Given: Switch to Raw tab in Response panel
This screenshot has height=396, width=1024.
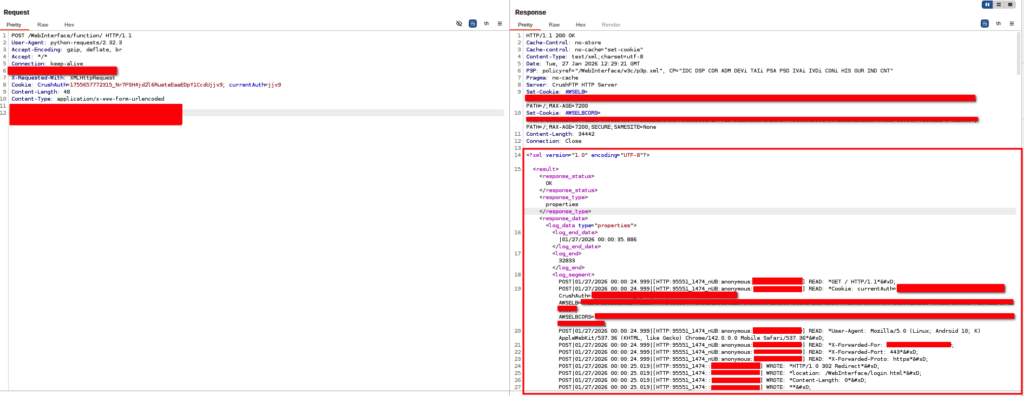Looking at the screenshot, I should pos(554,24).
